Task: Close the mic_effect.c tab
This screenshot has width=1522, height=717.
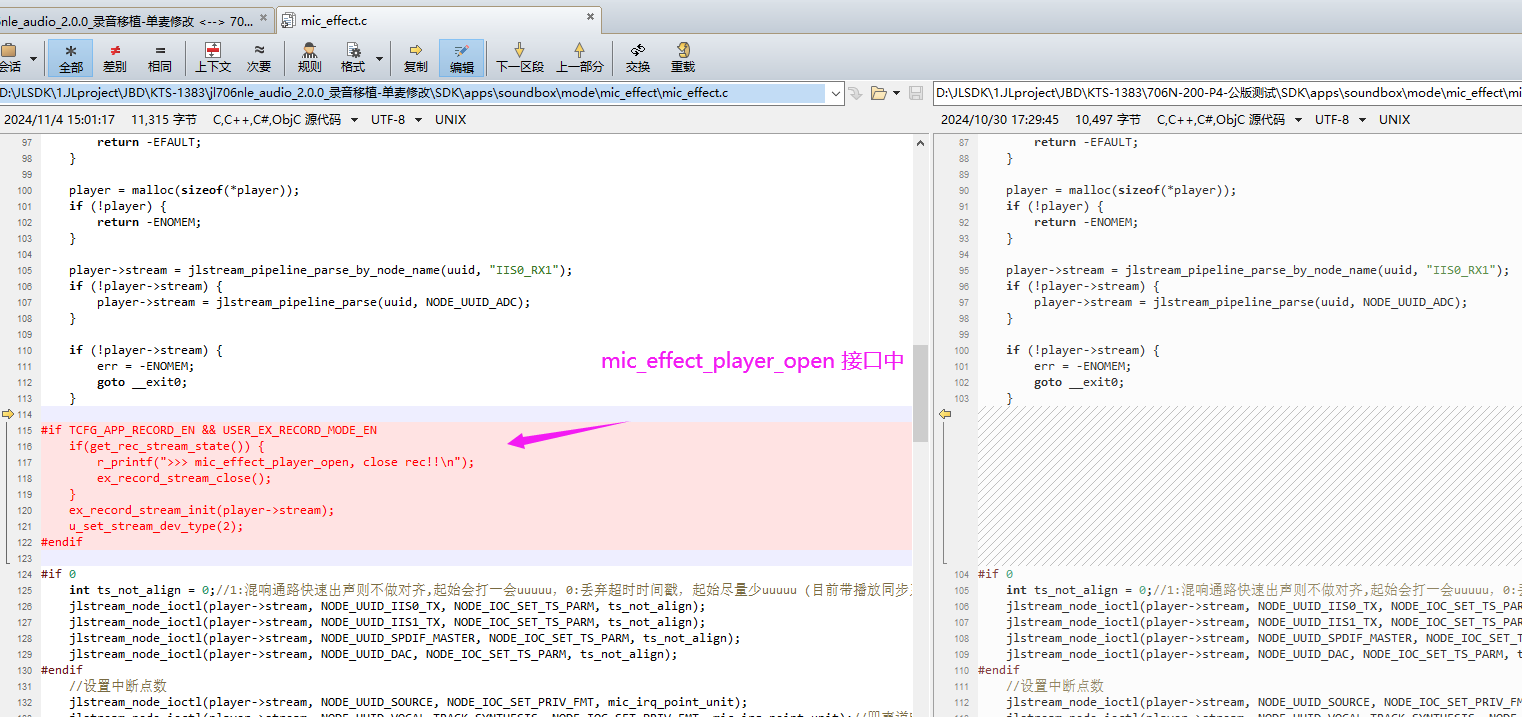Action: (590, 17)
